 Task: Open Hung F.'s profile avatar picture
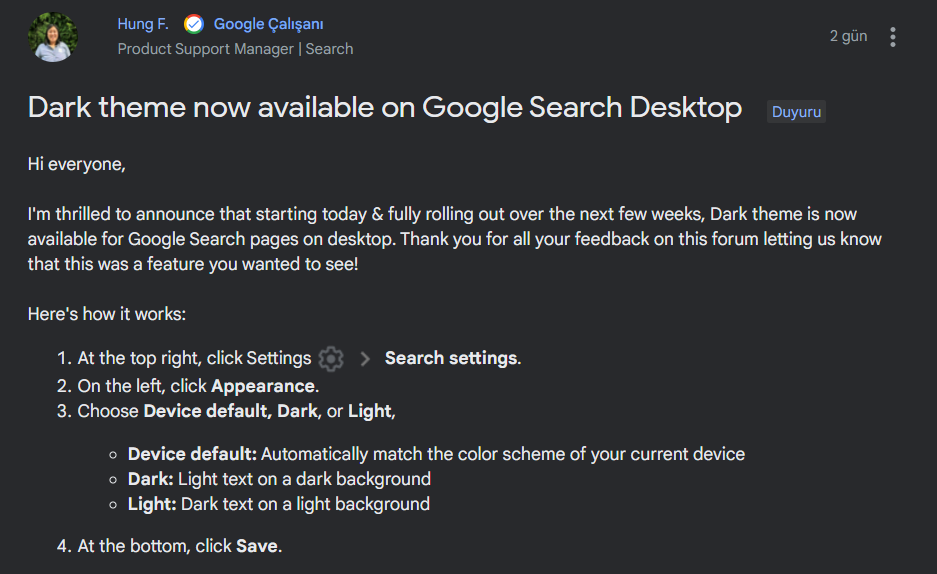point(53,37)
